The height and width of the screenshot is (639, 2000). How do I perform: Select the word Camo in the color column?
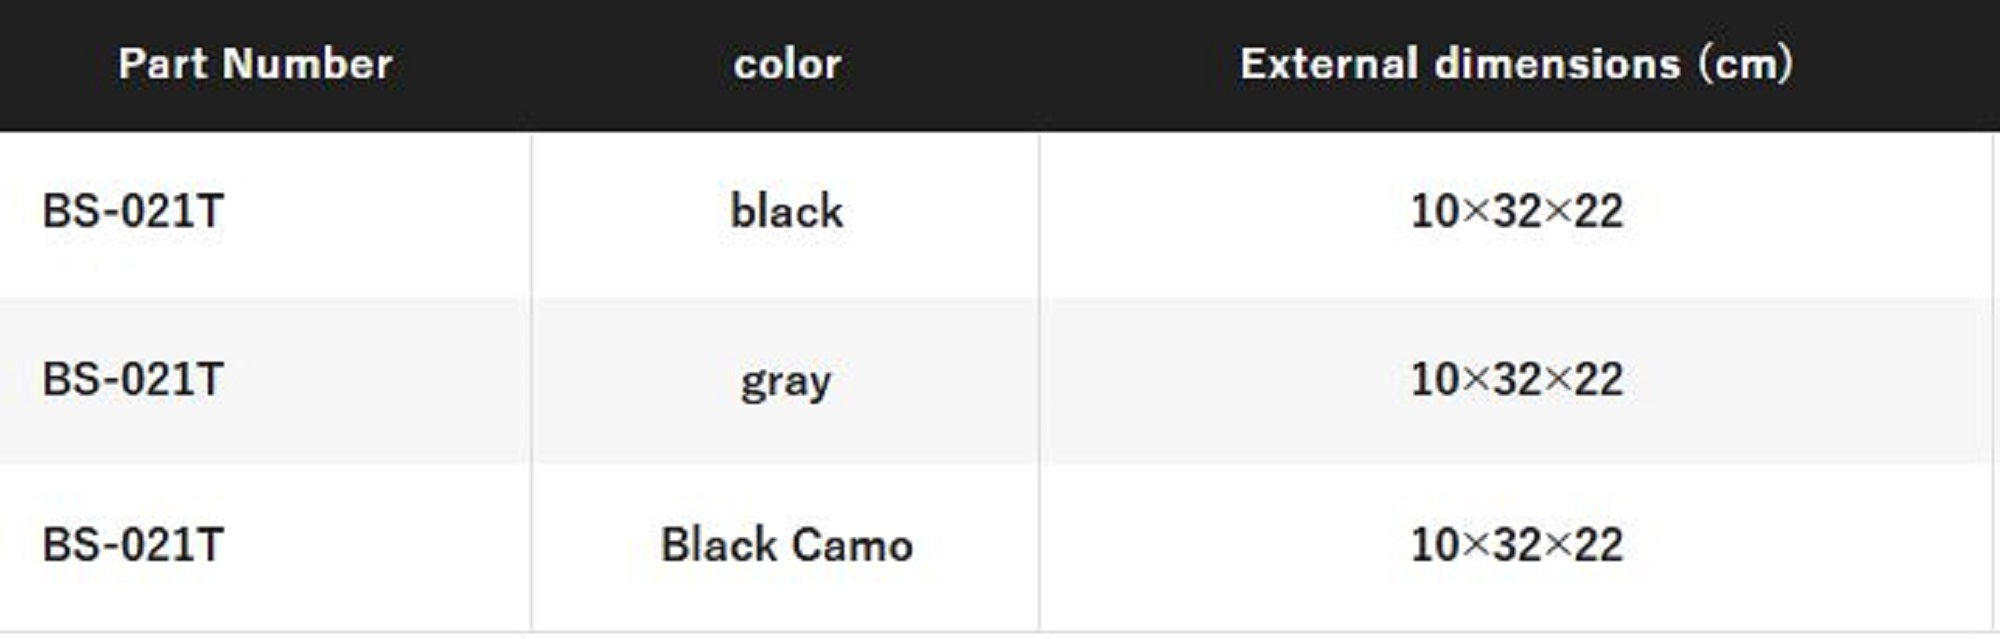(x=853, y=545)
